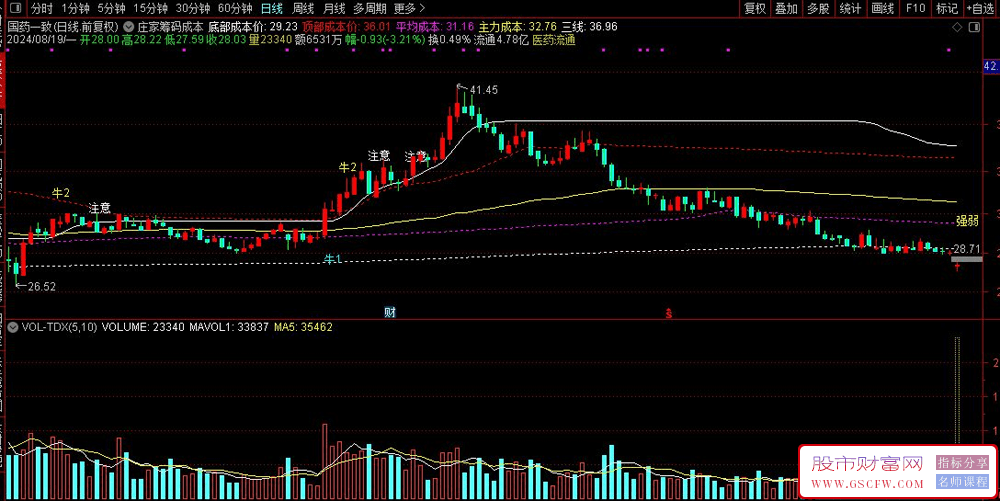Open the 统计 statistics button
Image resolution: width=1000 pixels, height=501 pixels.
[x=850, y=8]
